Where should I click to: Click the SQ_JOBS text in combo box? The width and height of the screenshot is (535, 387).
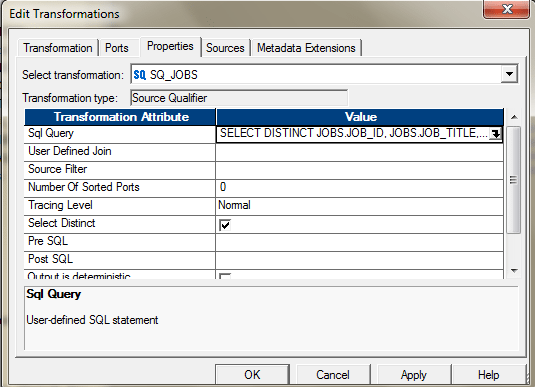[174, 75]
